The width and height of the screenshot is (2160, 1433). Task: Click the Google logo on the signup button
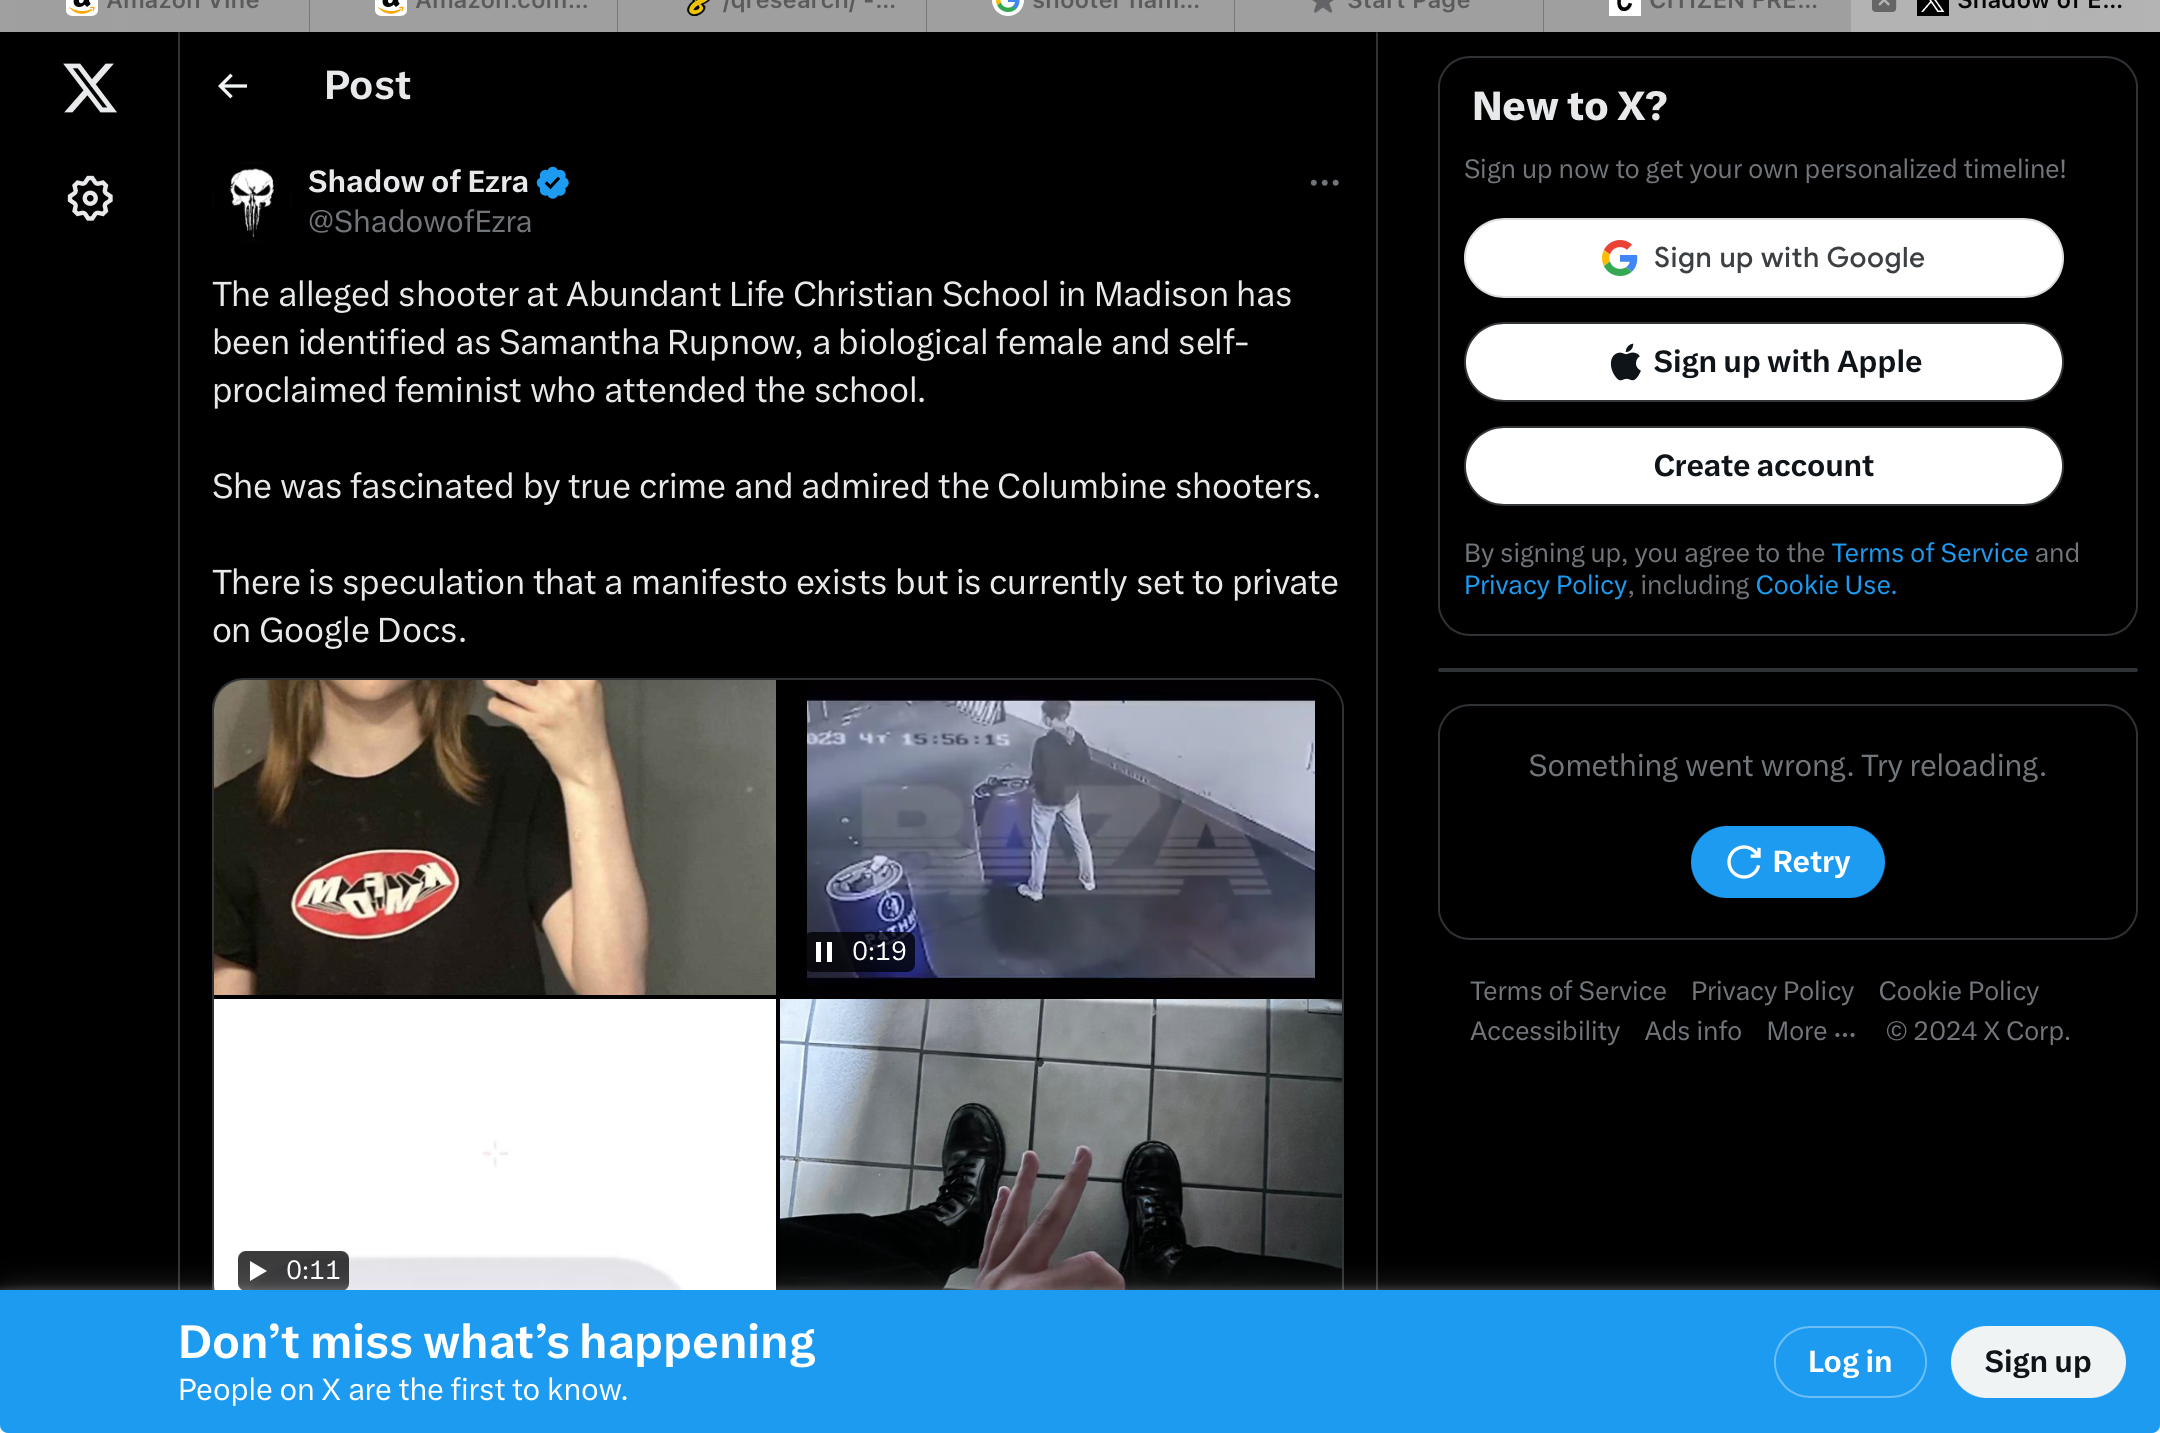click(x=1619, y=258)
